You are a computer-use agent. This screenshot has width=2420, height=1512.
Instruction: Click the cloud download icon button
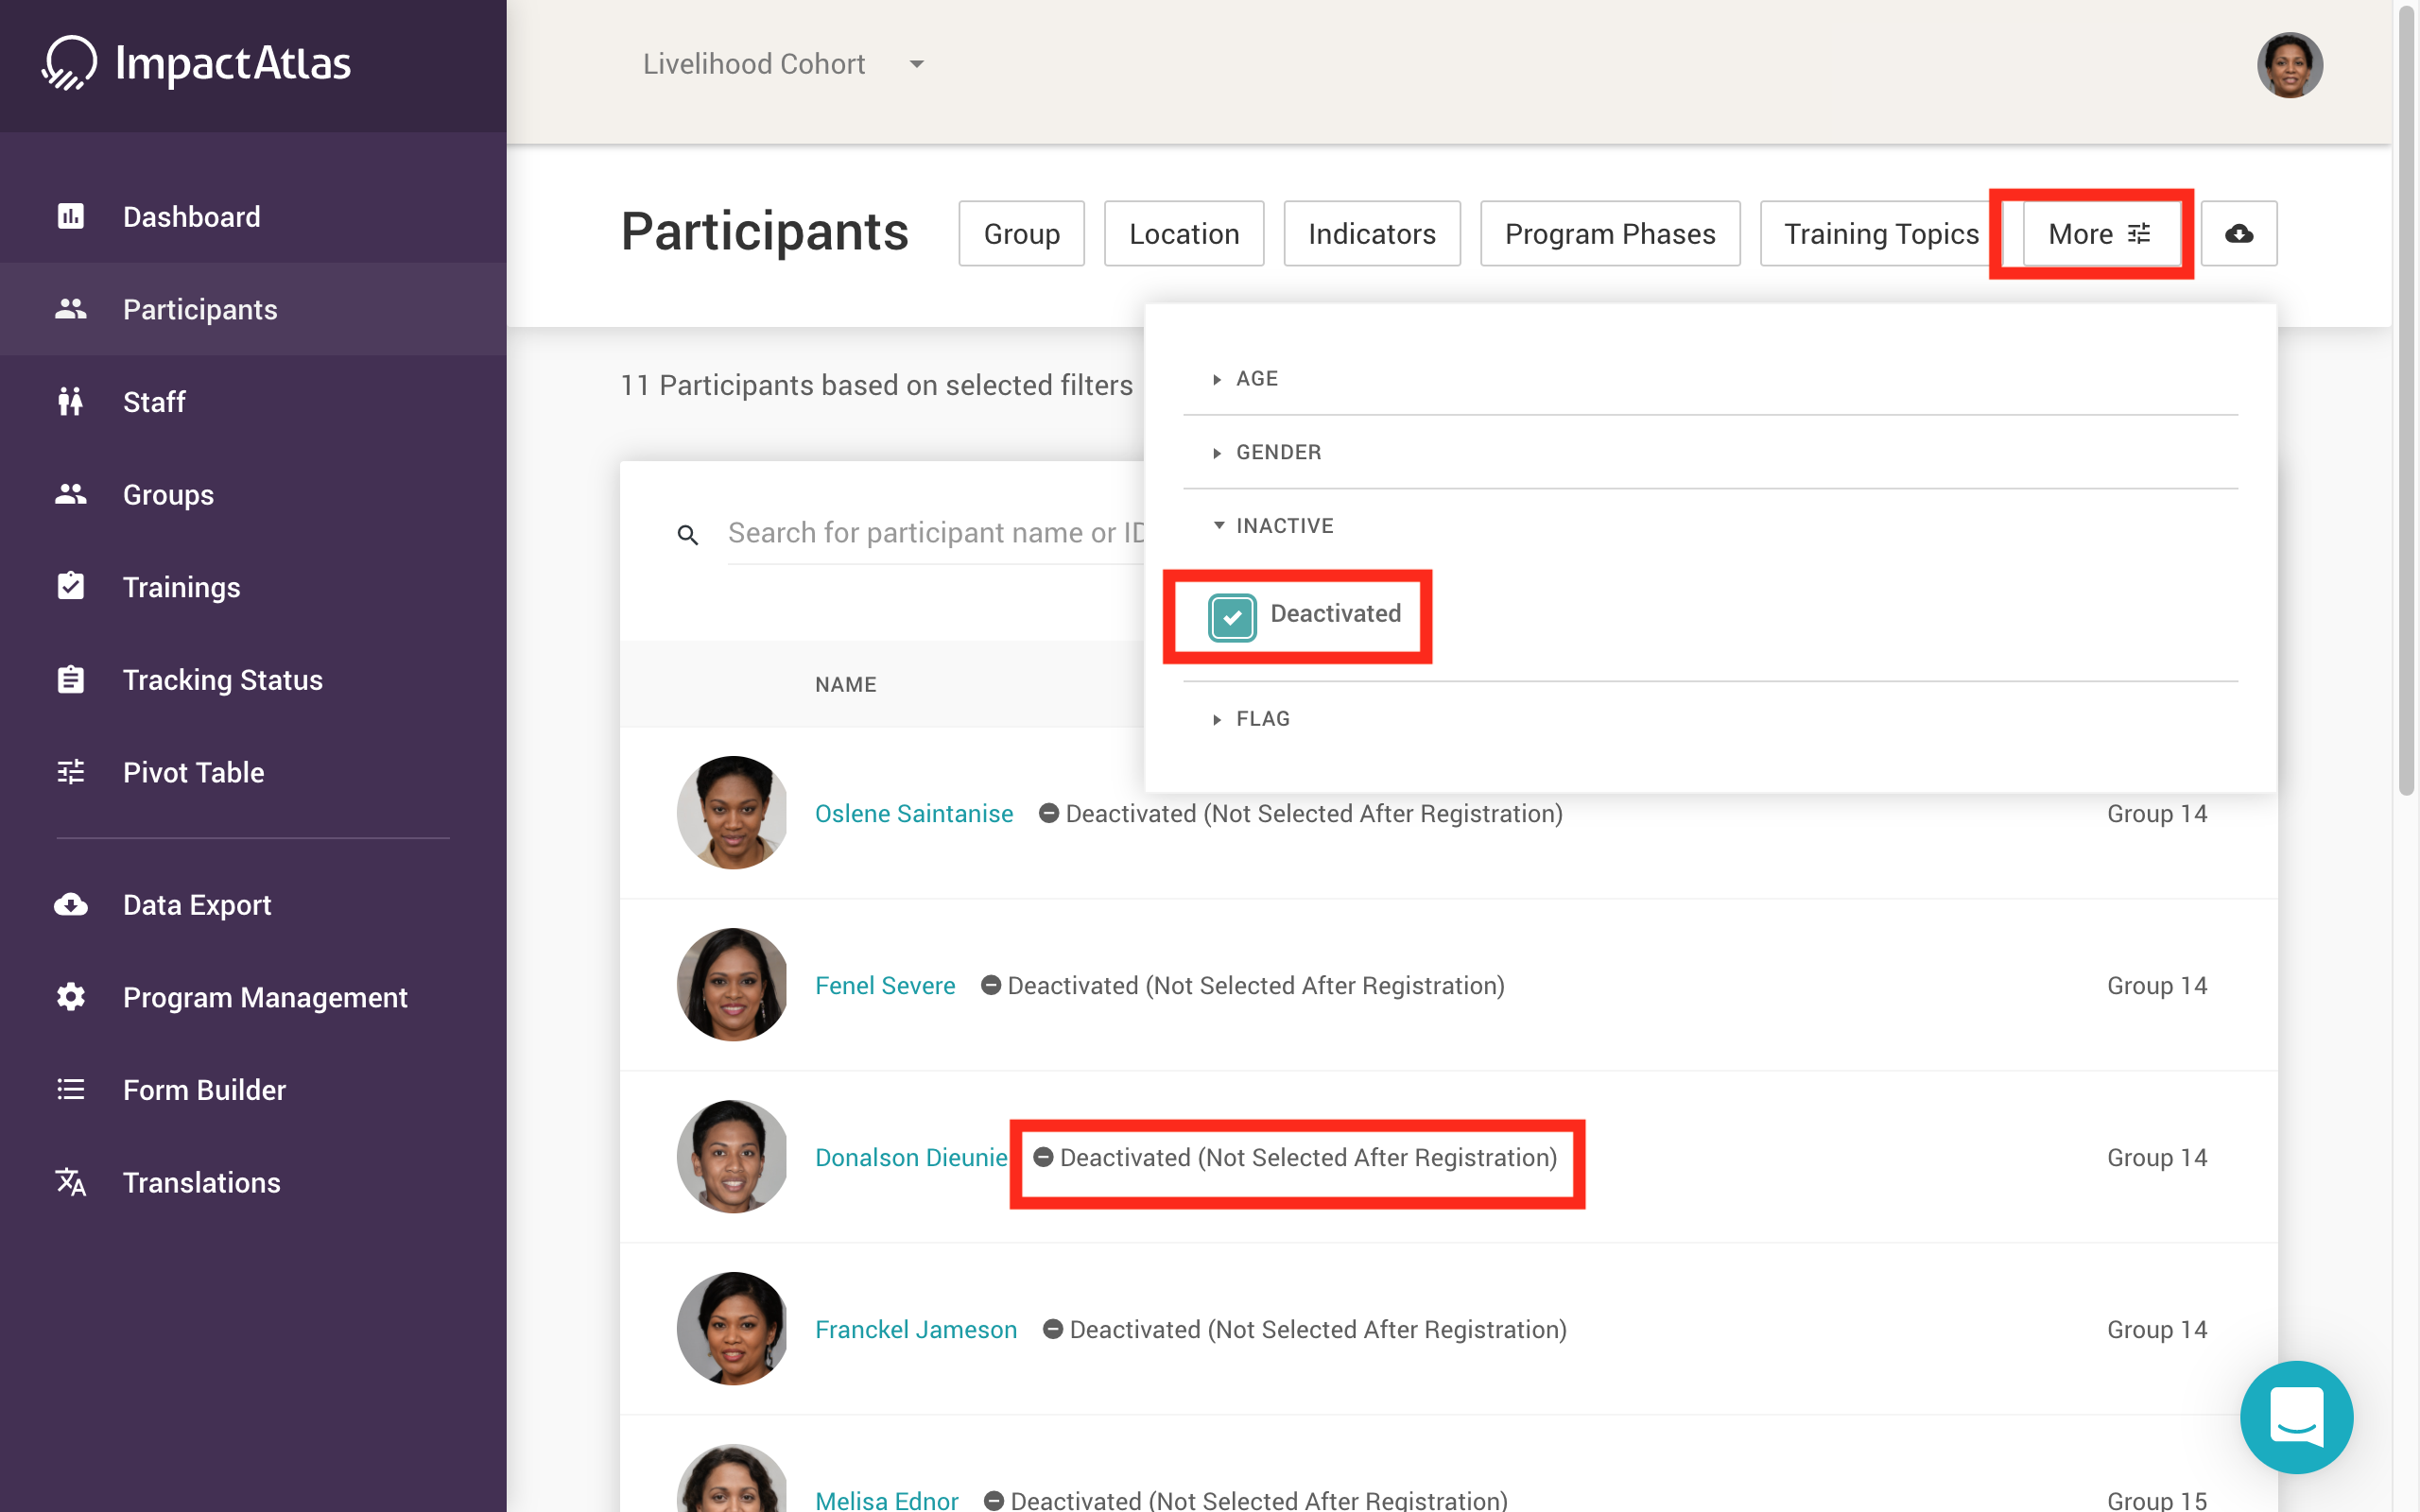[2238, 234]
